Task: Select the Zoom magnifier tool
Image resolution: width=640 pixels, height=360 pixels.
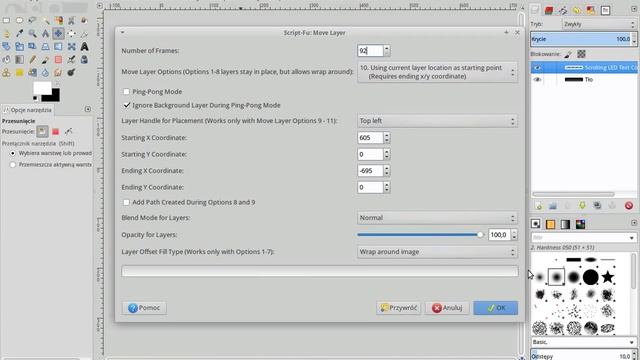Action: pyautogui.click(x=33, y=33)
